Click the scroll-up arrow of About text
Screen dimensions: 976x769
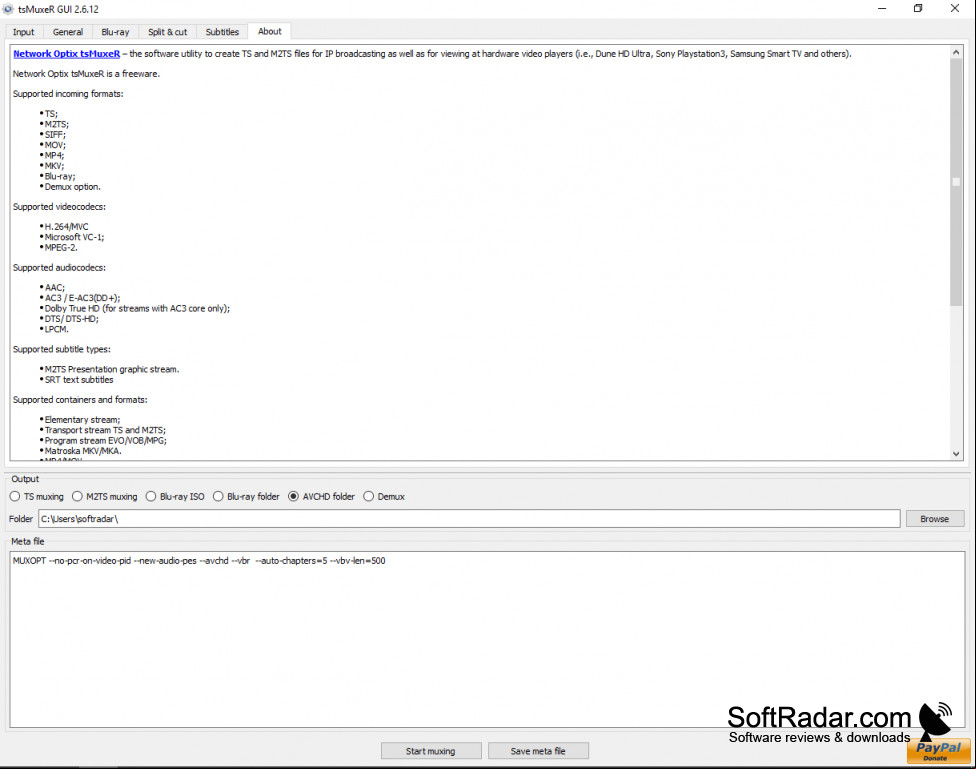pos(956,53)
